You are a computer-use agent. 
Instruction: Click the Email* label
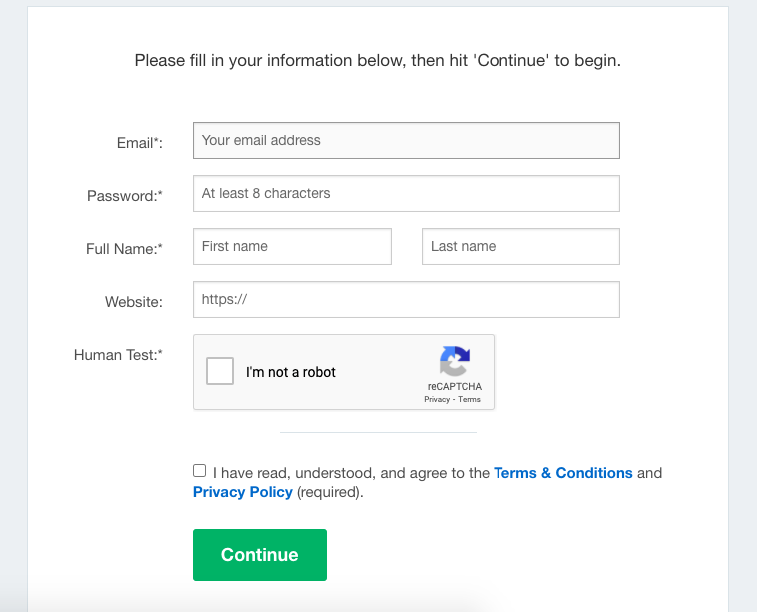coord(140,143)
